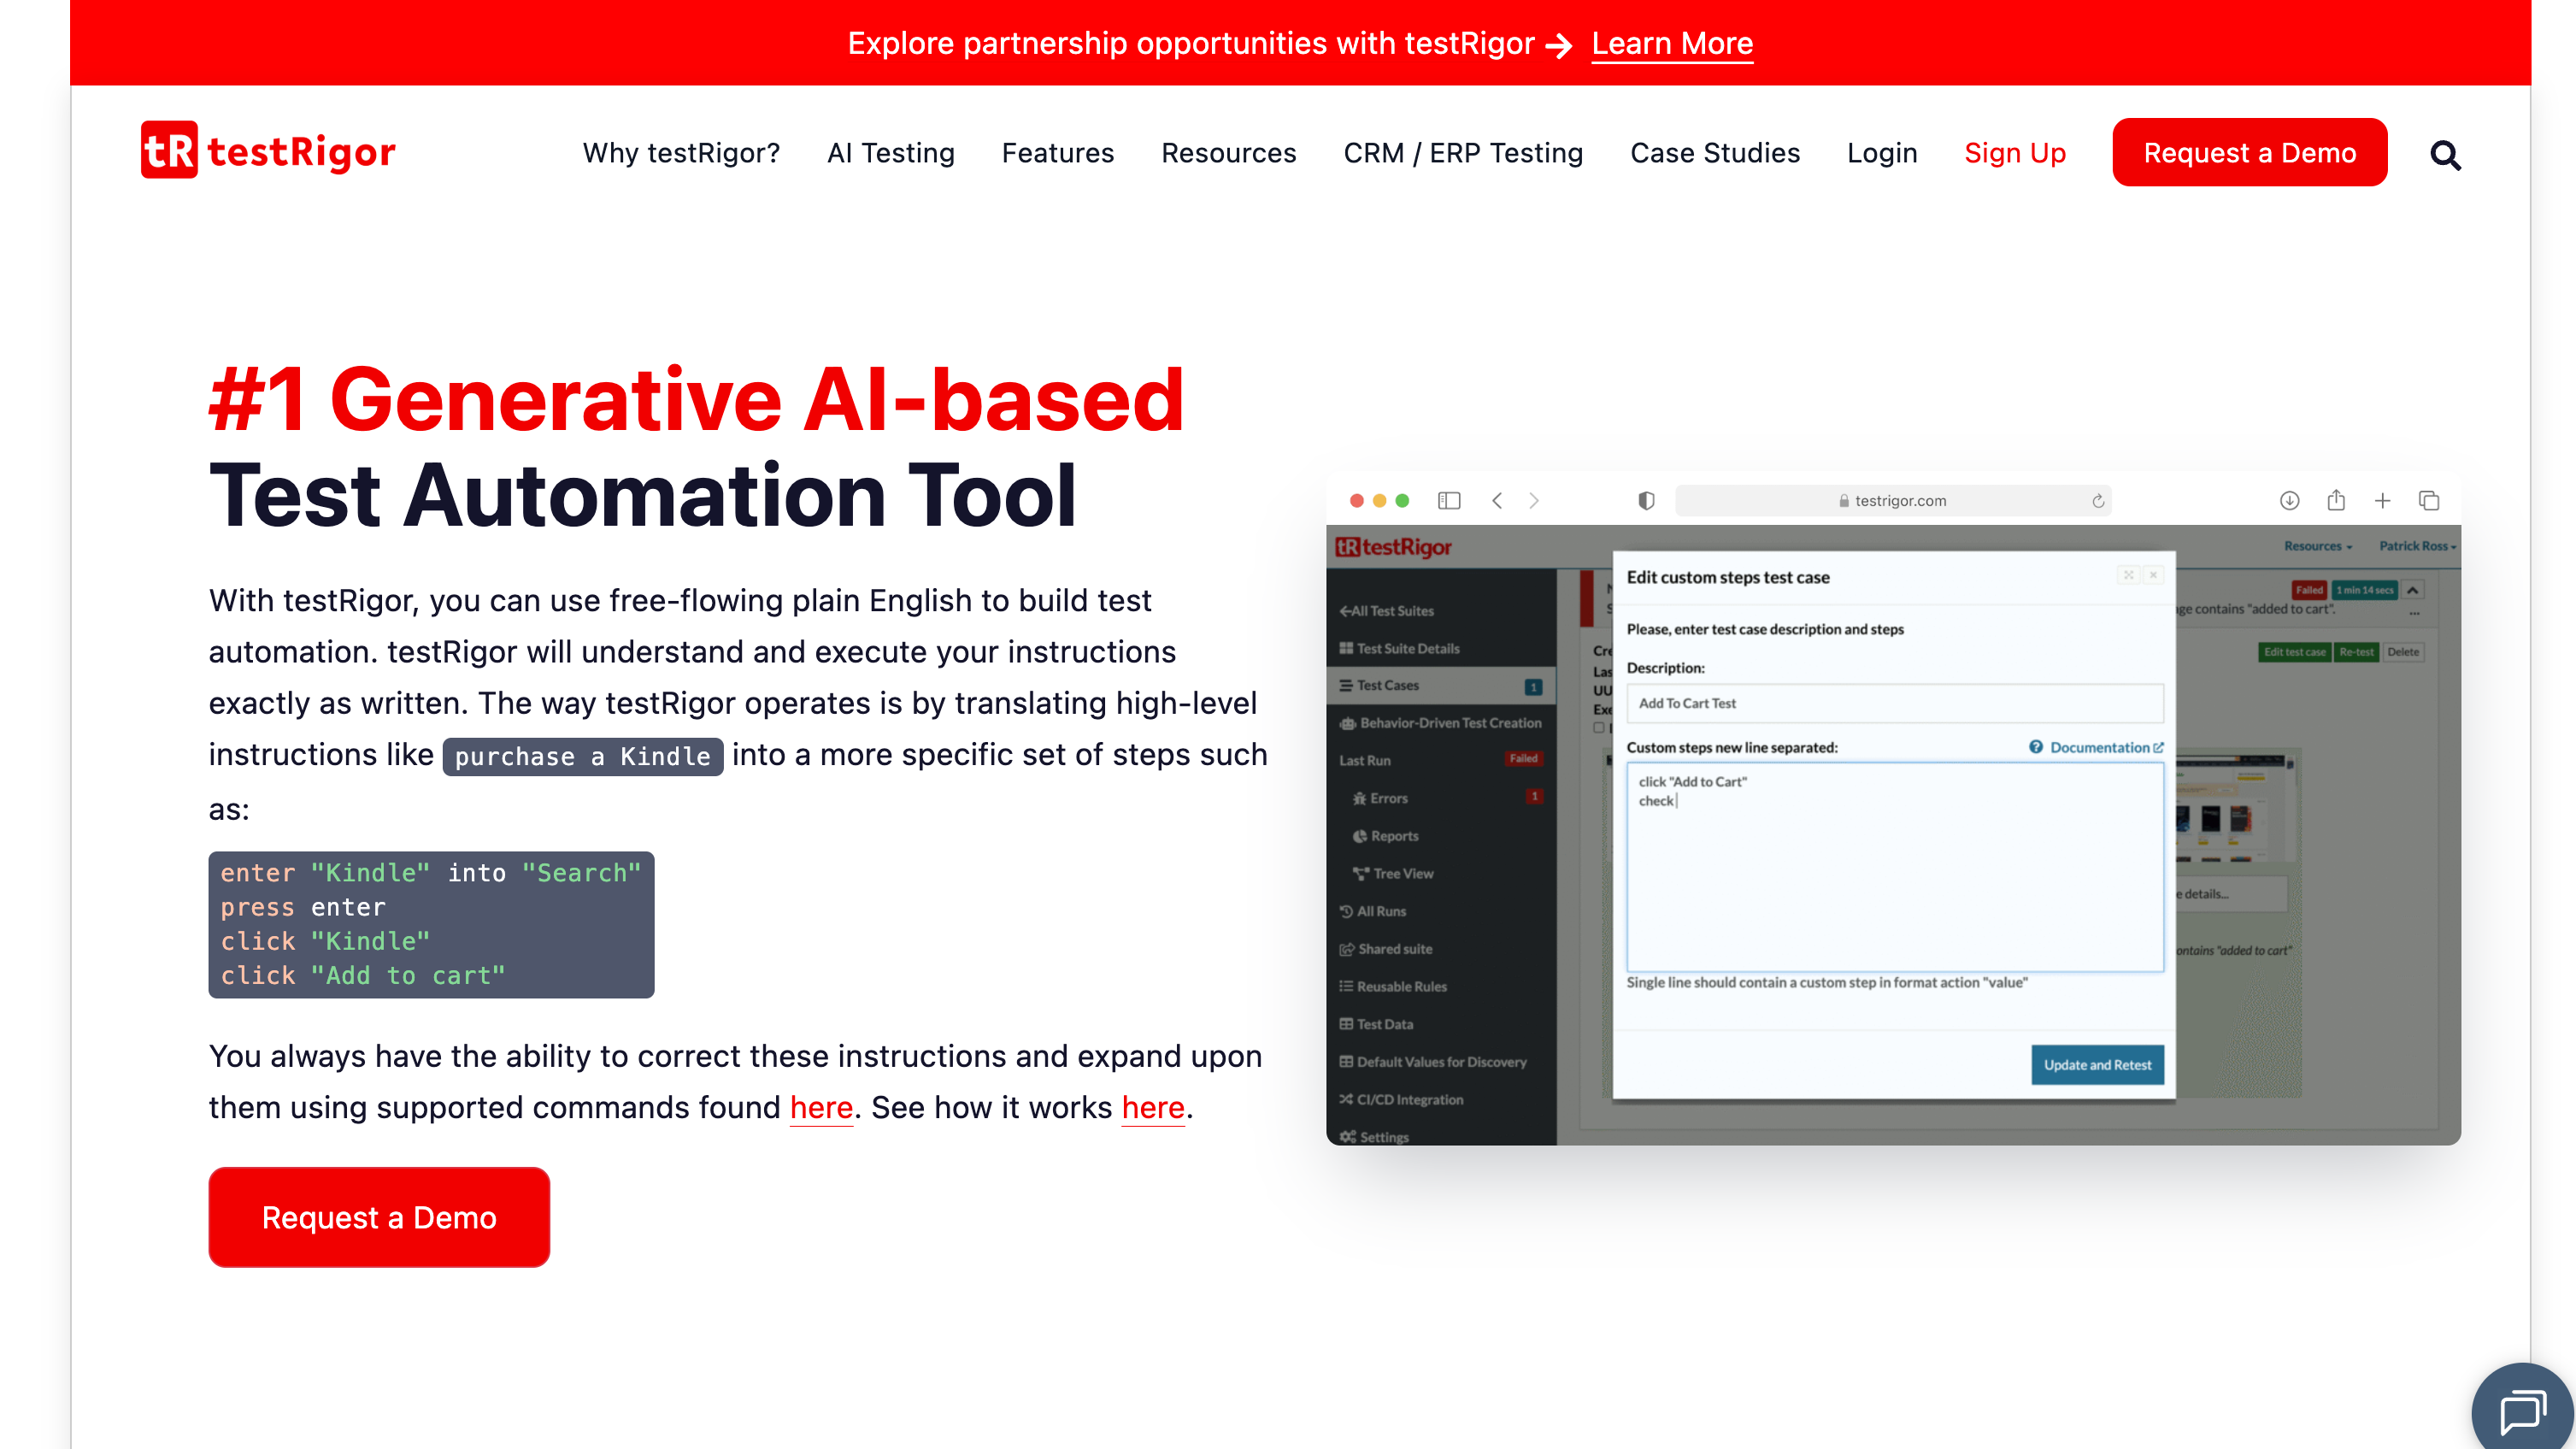Open the site search magnifier icon
This screenshot has height=1449, width=2576.
[2445, 155]
